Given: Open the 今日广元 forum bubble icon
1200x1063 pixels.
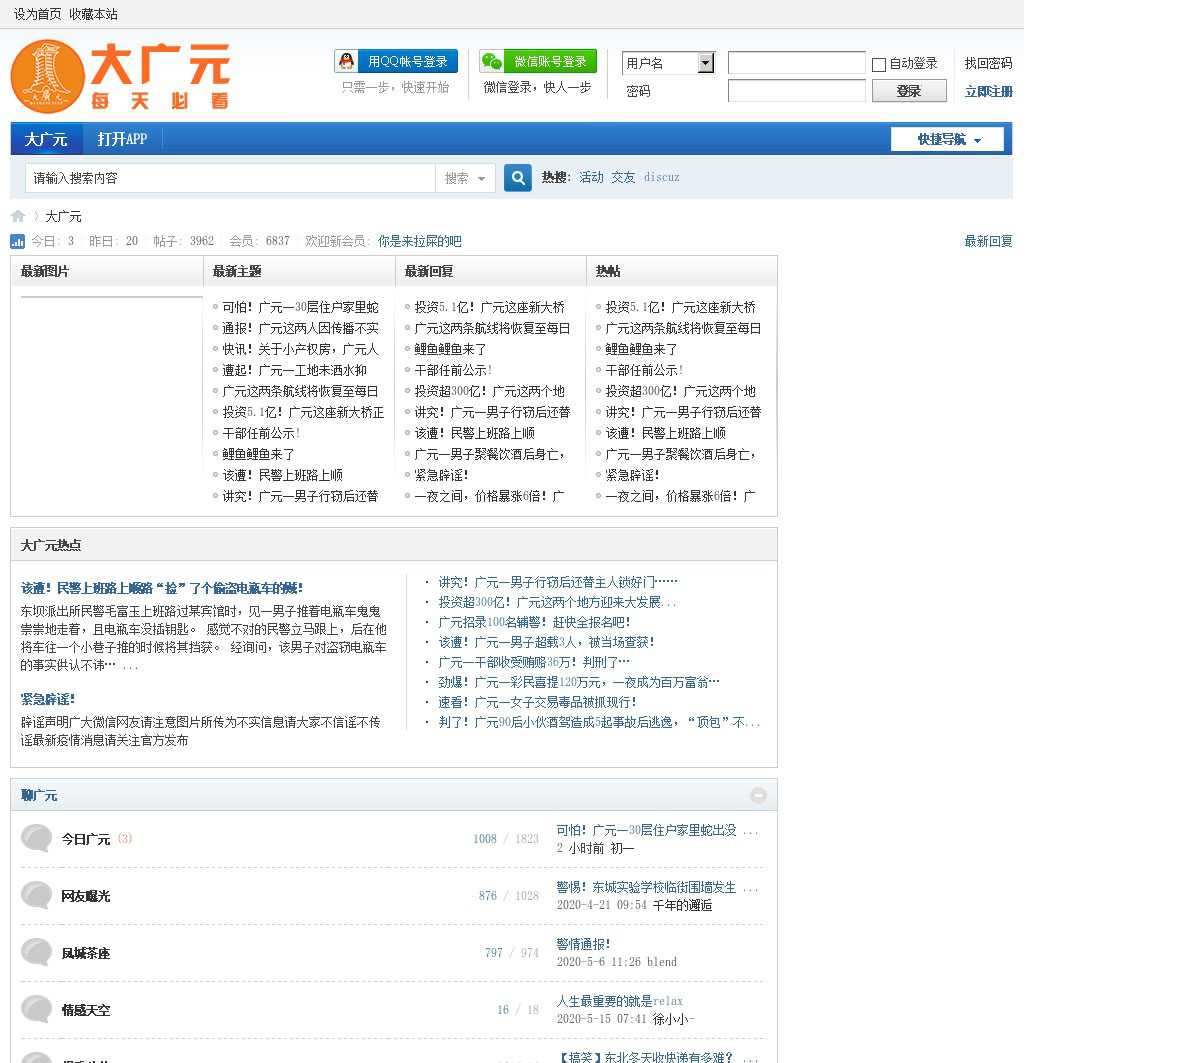Looking at the screenshot, I should click(x=37, y=838).
